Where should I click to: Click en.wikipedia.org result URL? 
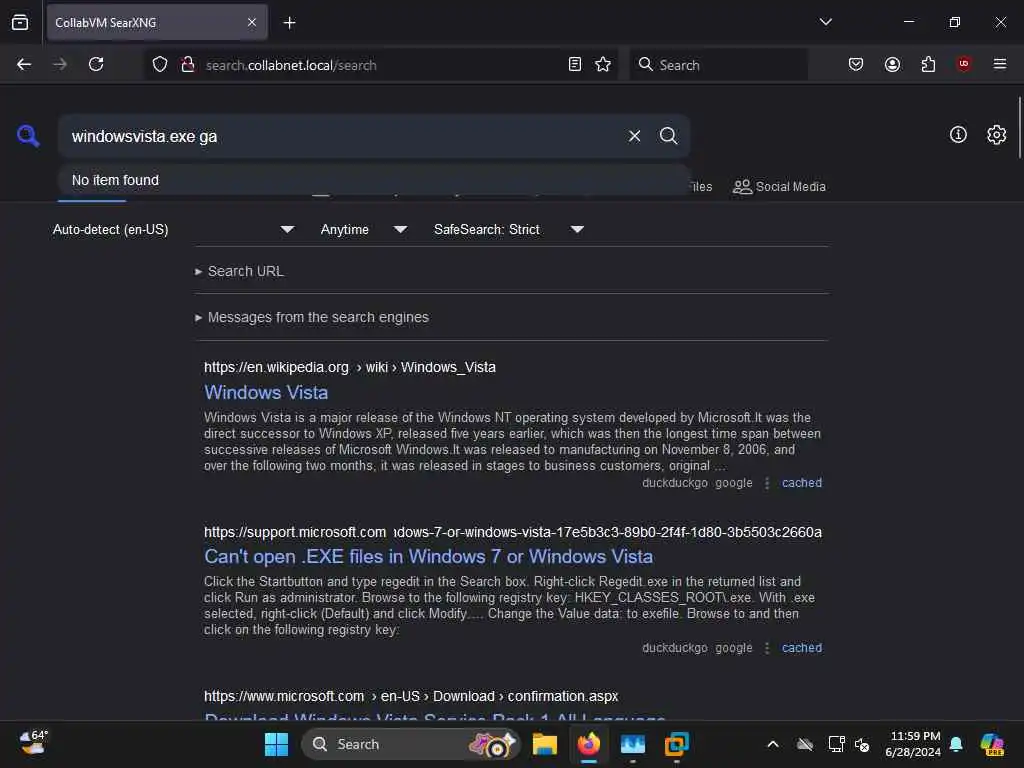pos(349,367)
